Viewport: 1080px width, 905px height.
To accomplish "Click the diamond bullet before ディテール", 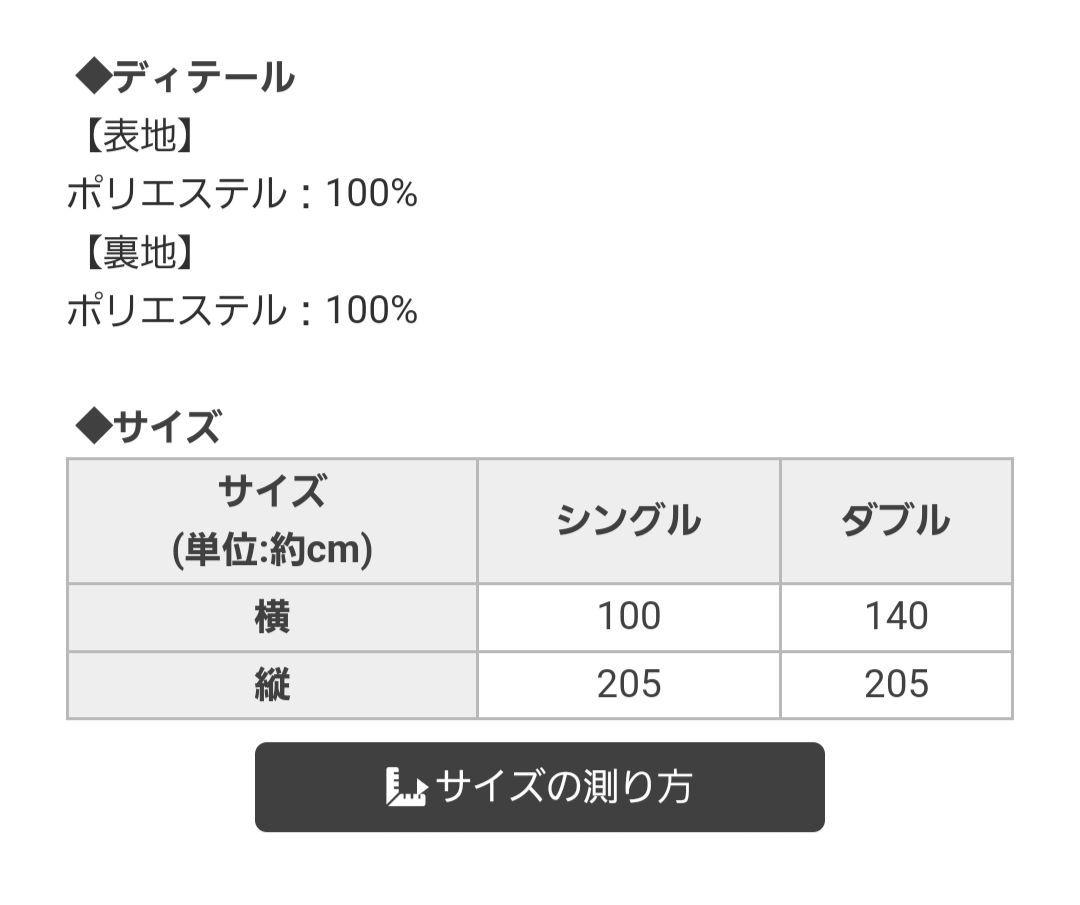I will 93,76.
